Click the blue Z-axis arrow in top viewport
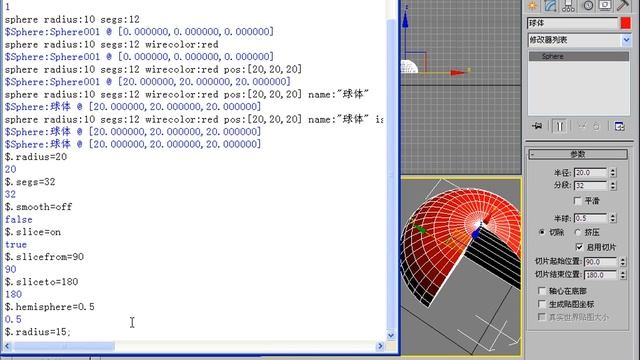 point(405,20)
